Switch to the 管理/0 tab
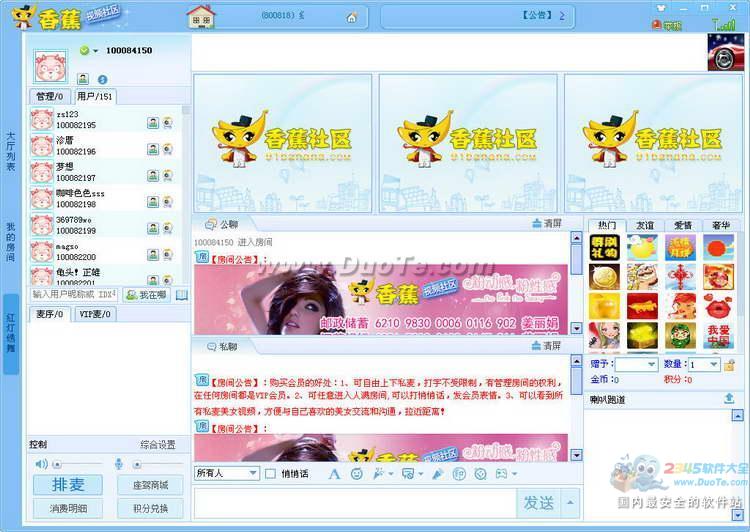Viewport: 750px width, 532px height. tap(50, 96)
